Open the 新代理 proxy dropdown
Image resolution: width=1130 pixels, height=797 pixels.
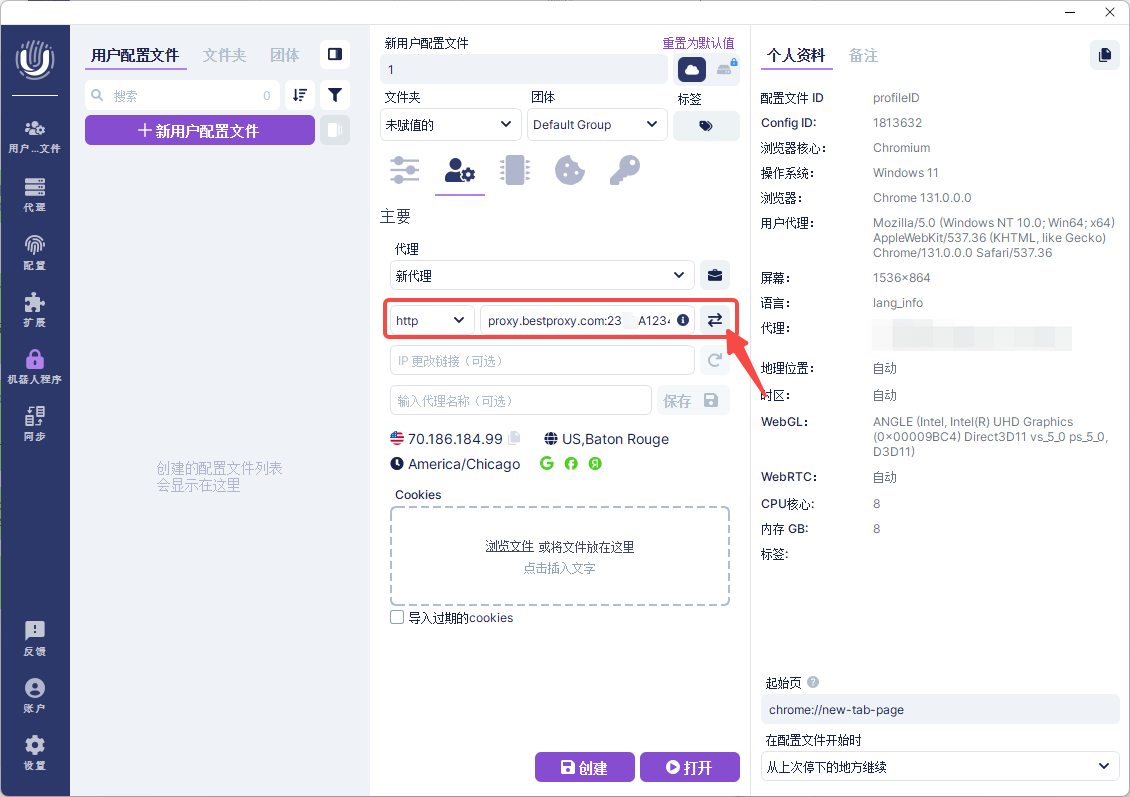point(541,275)
